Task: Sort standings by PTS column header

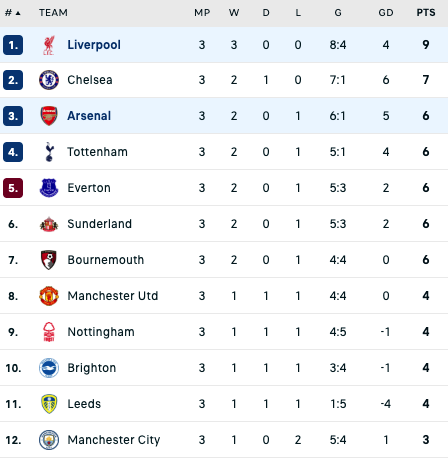Action: 426,13
